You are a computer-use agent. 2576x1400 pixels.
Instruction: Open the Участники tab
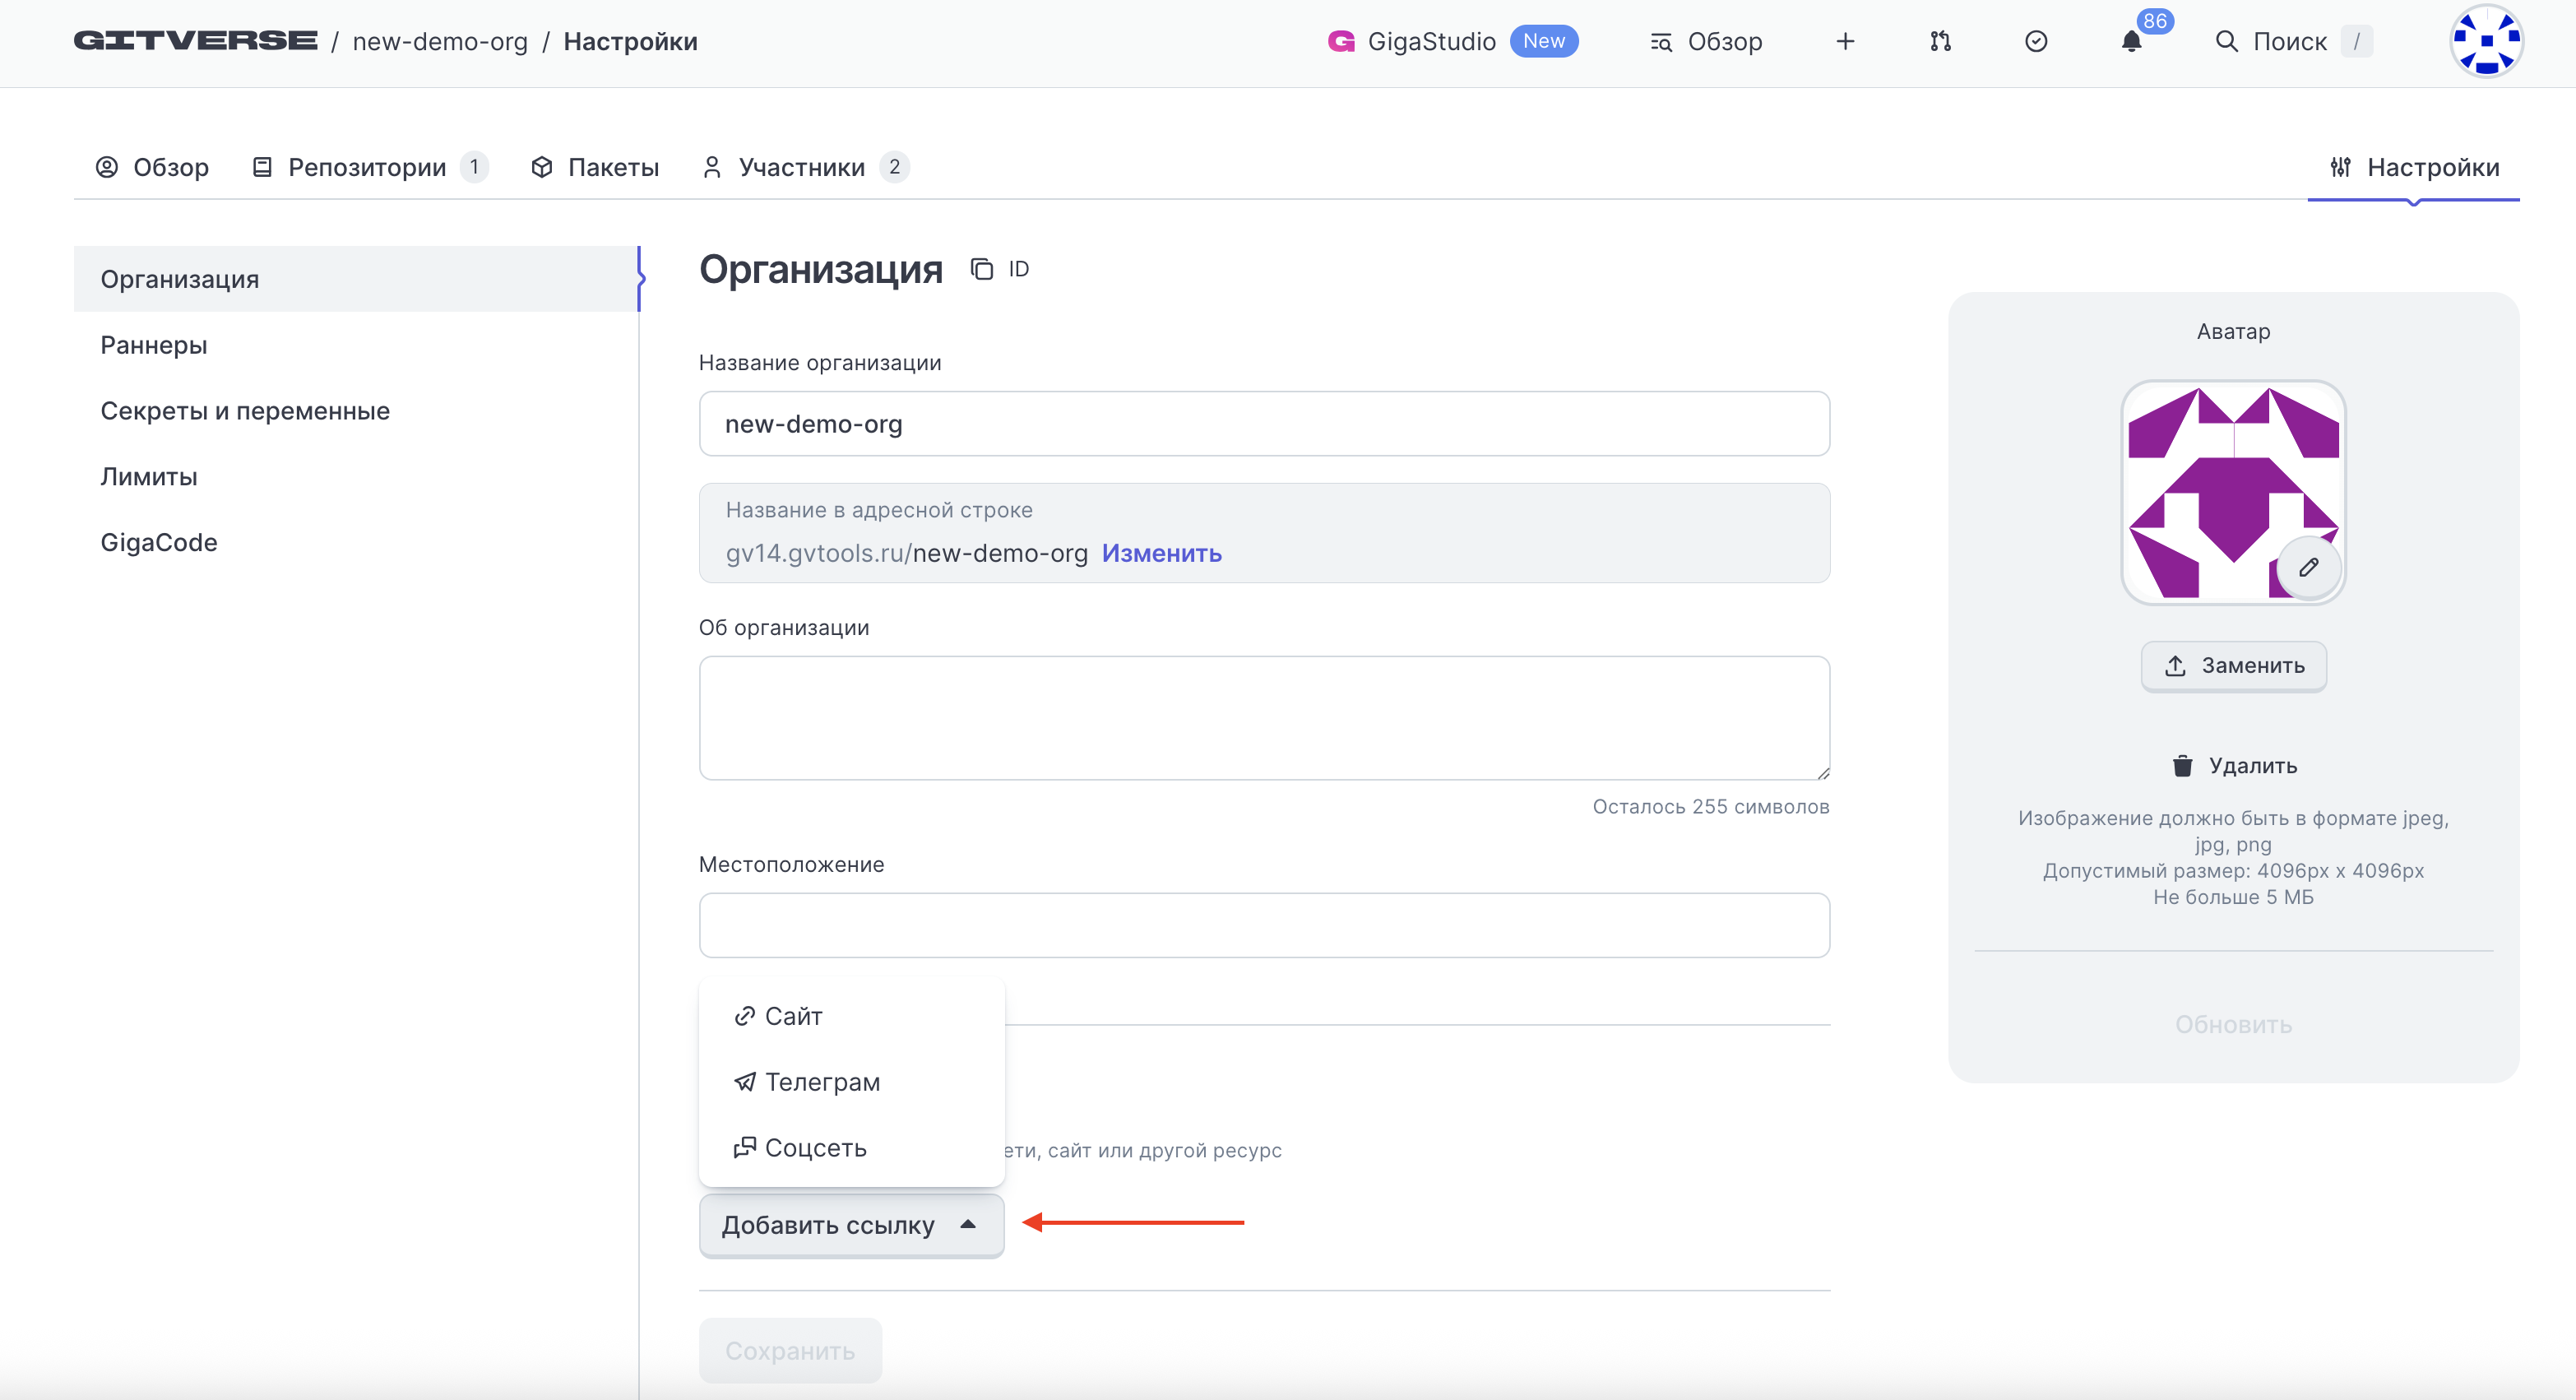(801, 167)
